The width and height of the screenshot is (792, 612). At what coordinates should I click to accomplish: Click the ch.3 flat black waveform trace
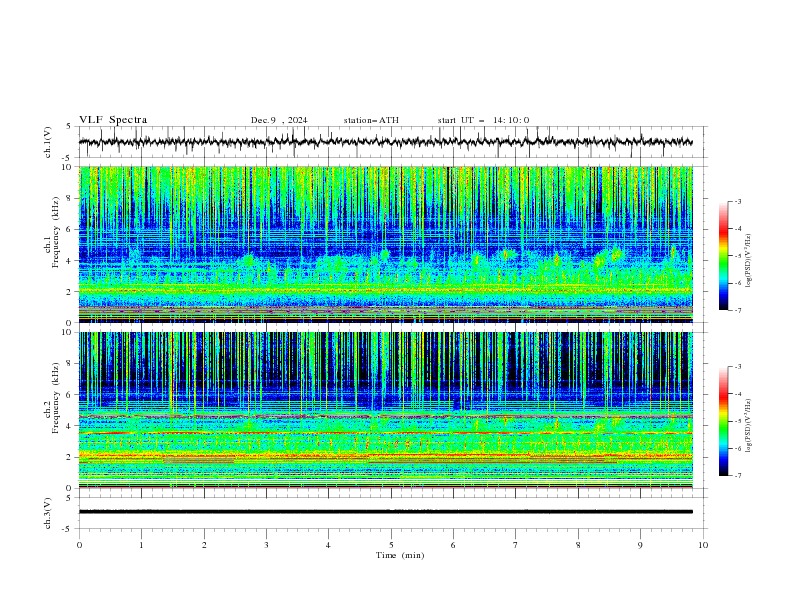click(x=385, y=512)
